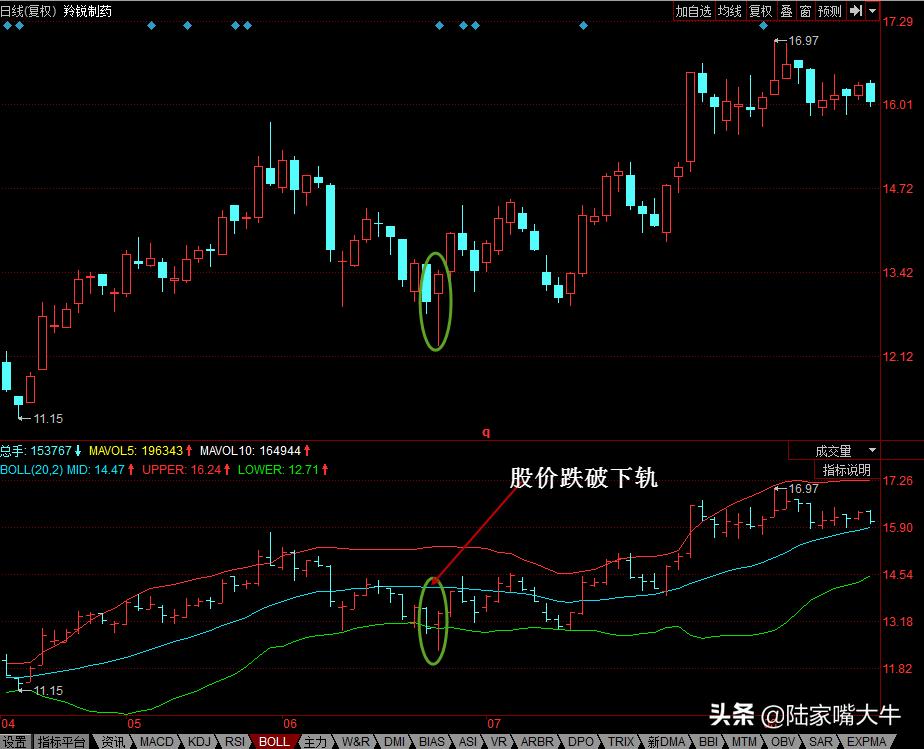Open the 资讯 news tab

point(113,741)
